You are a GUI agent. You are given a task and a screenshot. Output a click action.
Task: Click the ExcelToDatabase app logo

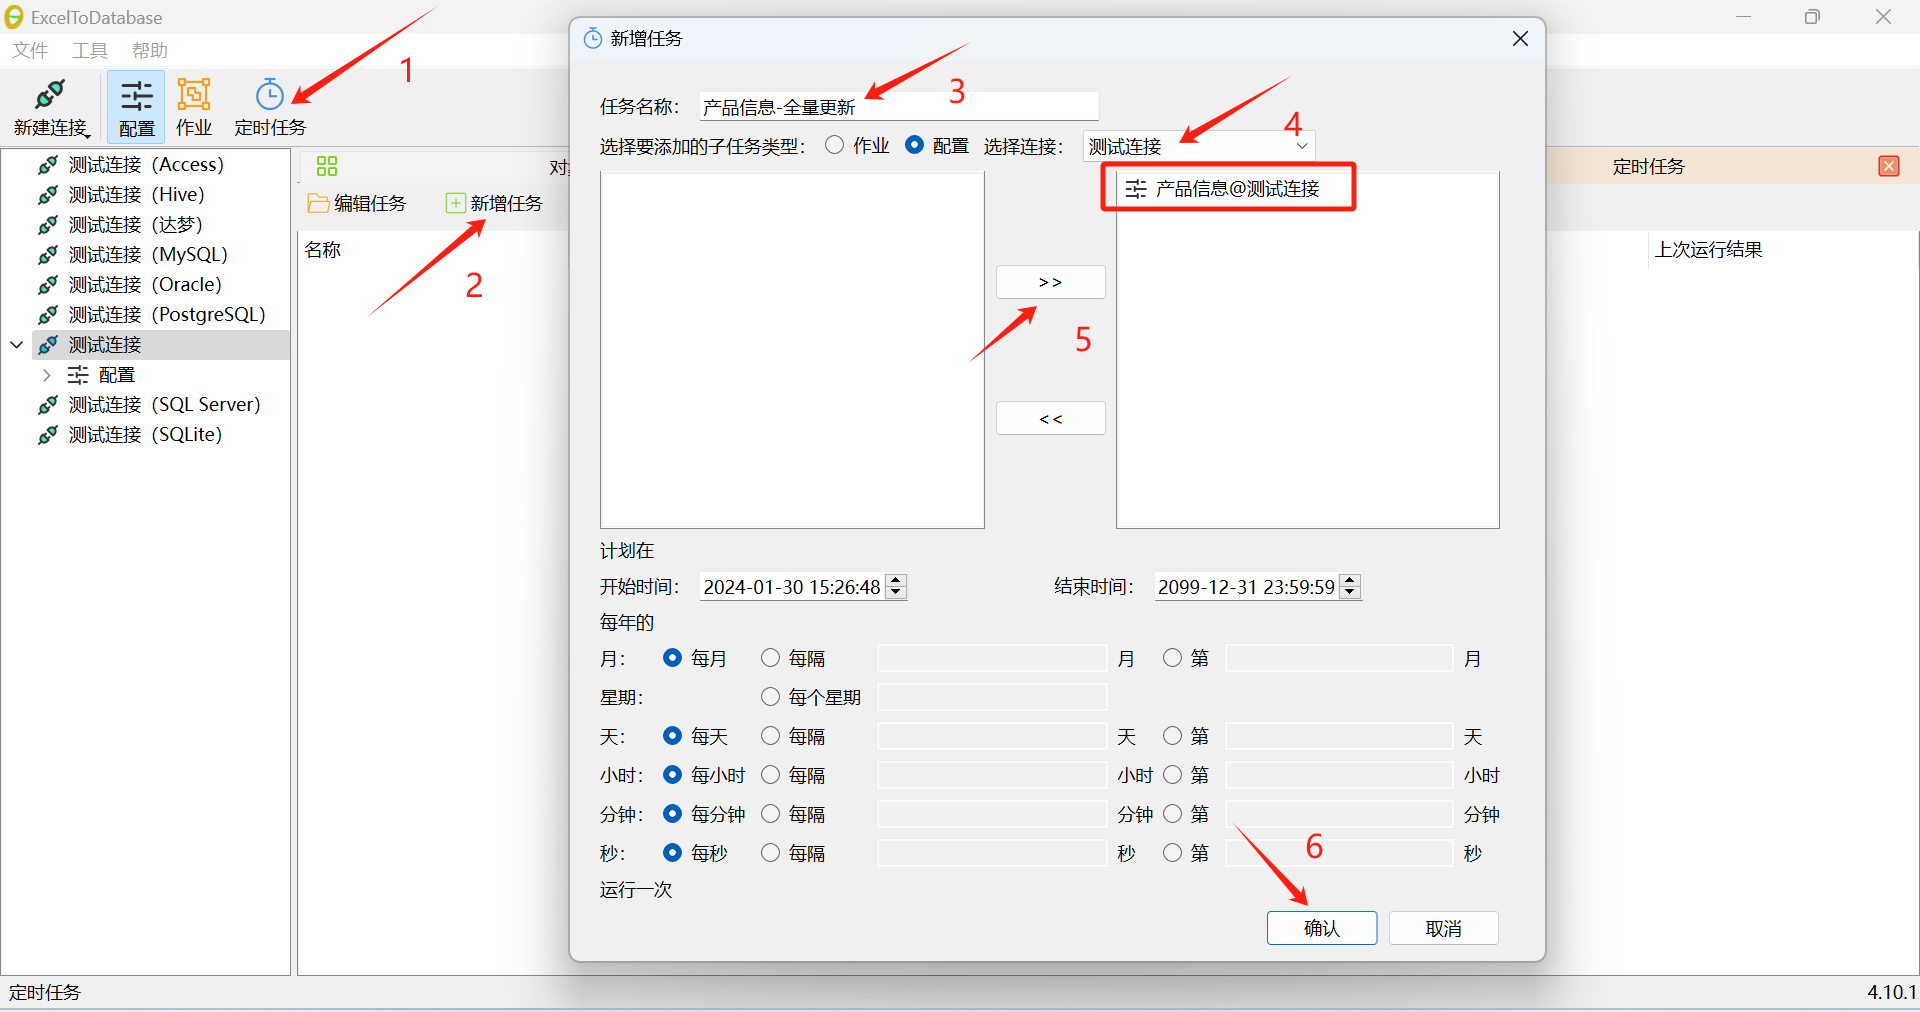tap(14, 17)
